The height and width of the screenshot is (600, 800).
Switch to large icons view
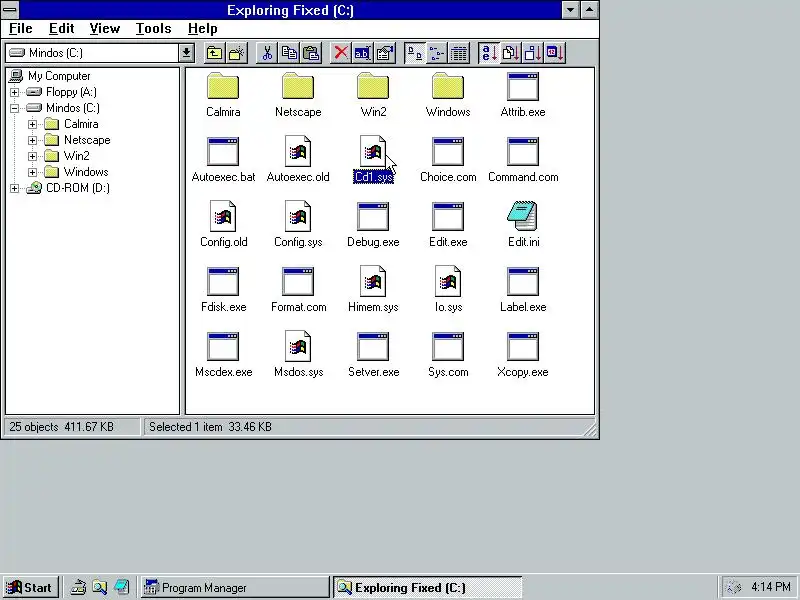pos(414,53)
